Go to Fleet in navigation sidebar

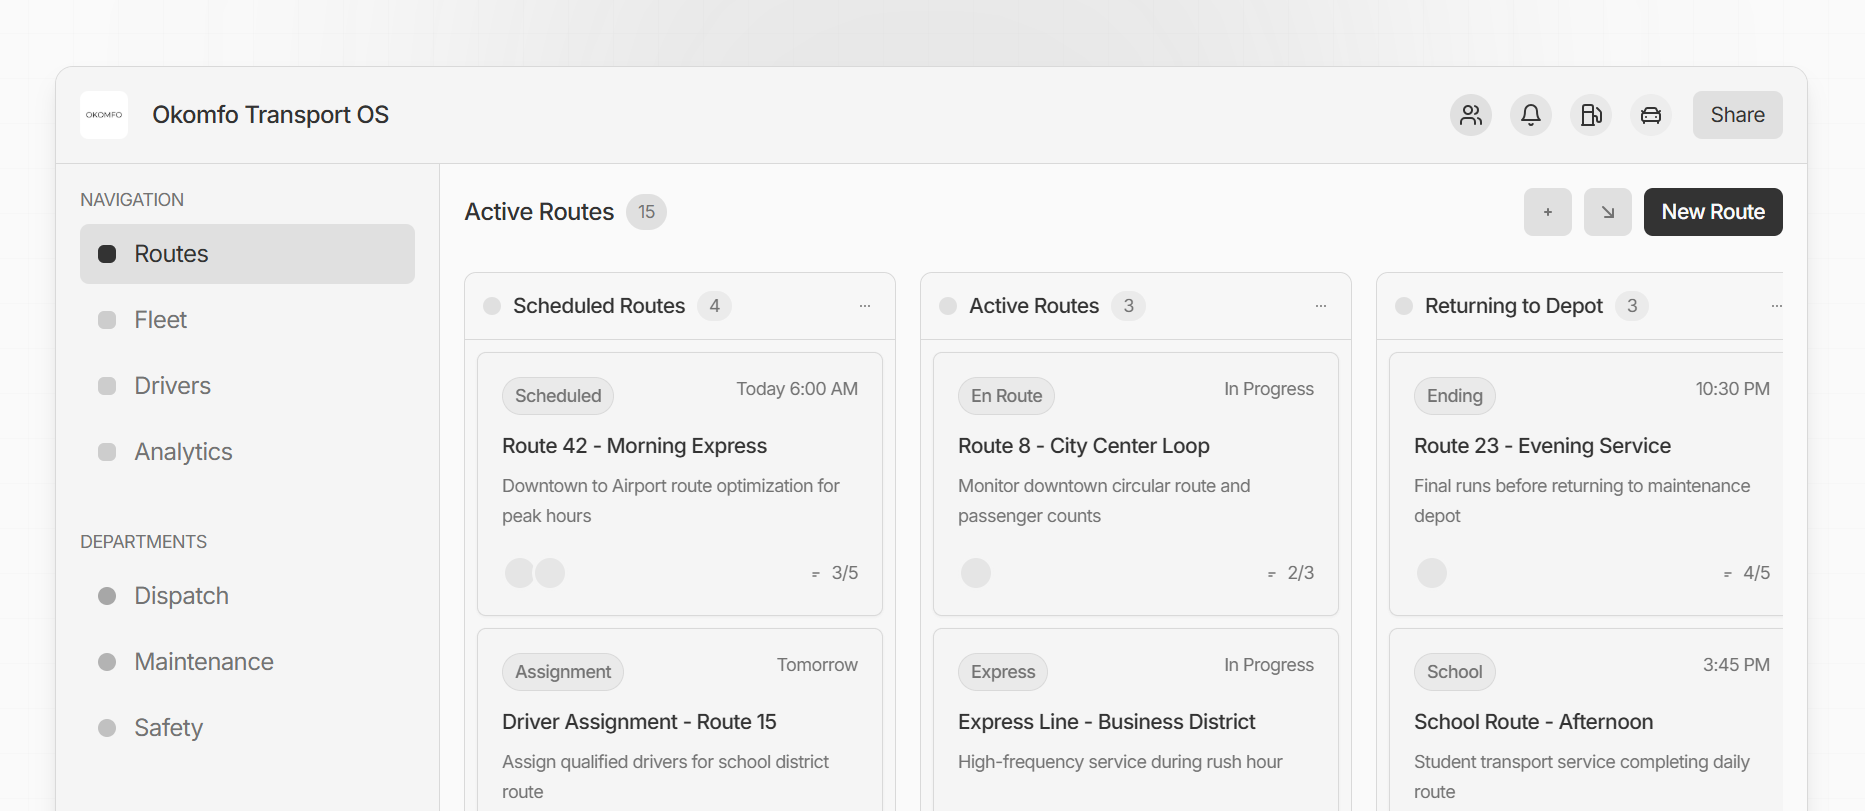(x=247, y=320)
